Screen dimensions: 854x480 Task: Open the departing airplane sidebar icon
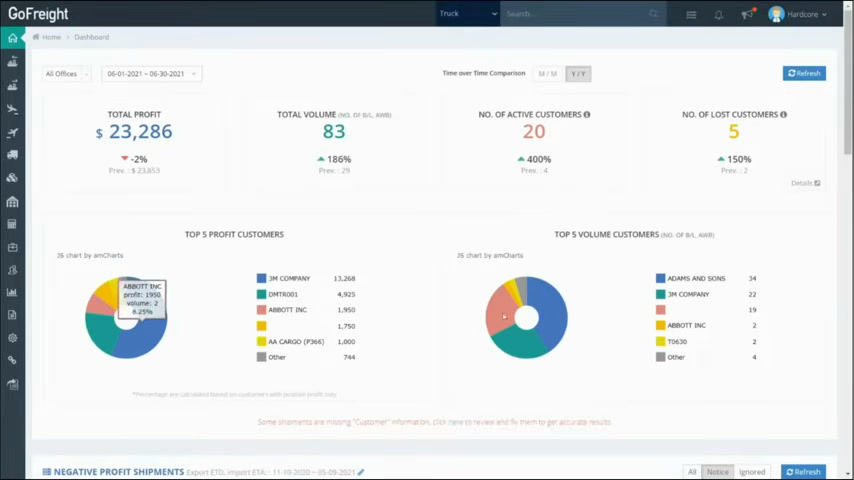click(x=12, y=132)
